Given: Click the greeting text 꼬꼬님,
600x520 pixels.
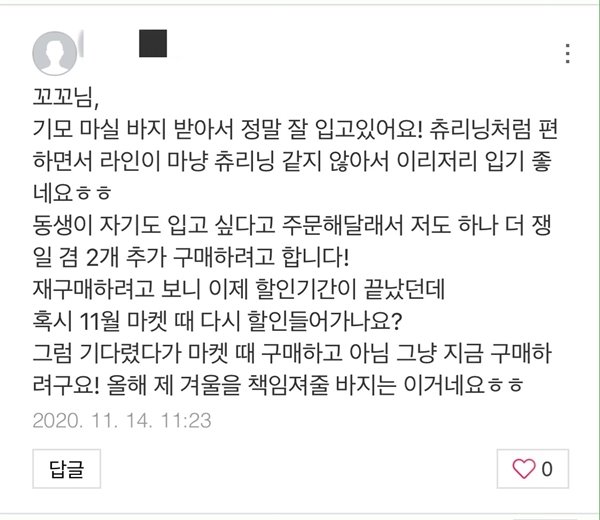Looking at the screenshot, I should pos(66,96).
